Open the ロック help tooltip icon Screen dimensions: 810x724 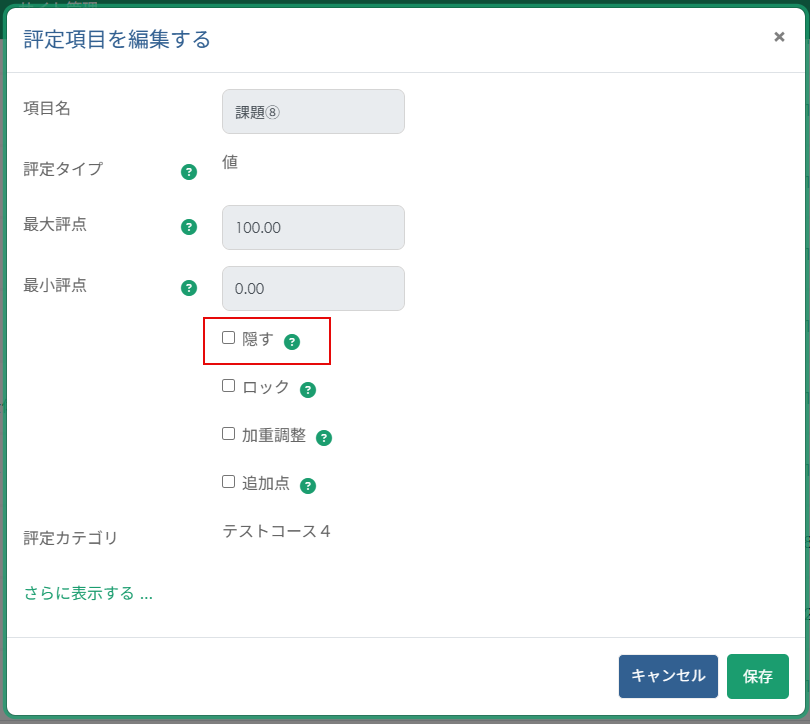pos(308,390)
